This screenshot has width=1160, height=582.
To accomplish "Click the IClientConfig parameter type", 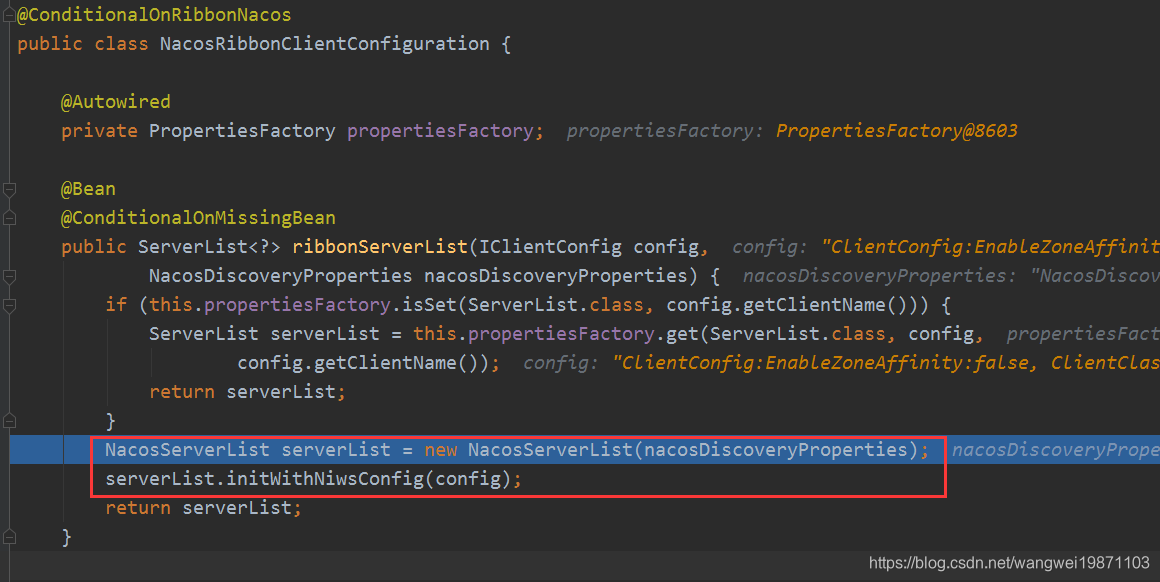I will pyautogui.click(x=550, y=246).
